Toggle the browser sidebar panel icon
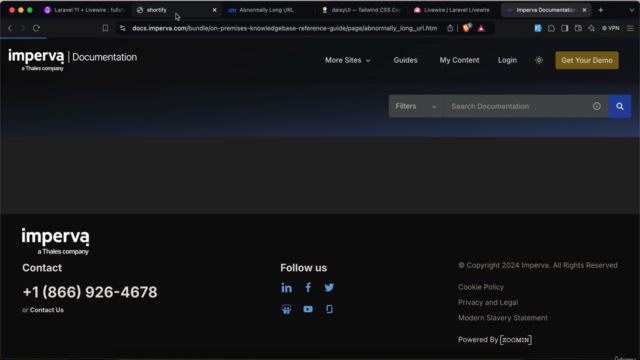 point(564,28)
